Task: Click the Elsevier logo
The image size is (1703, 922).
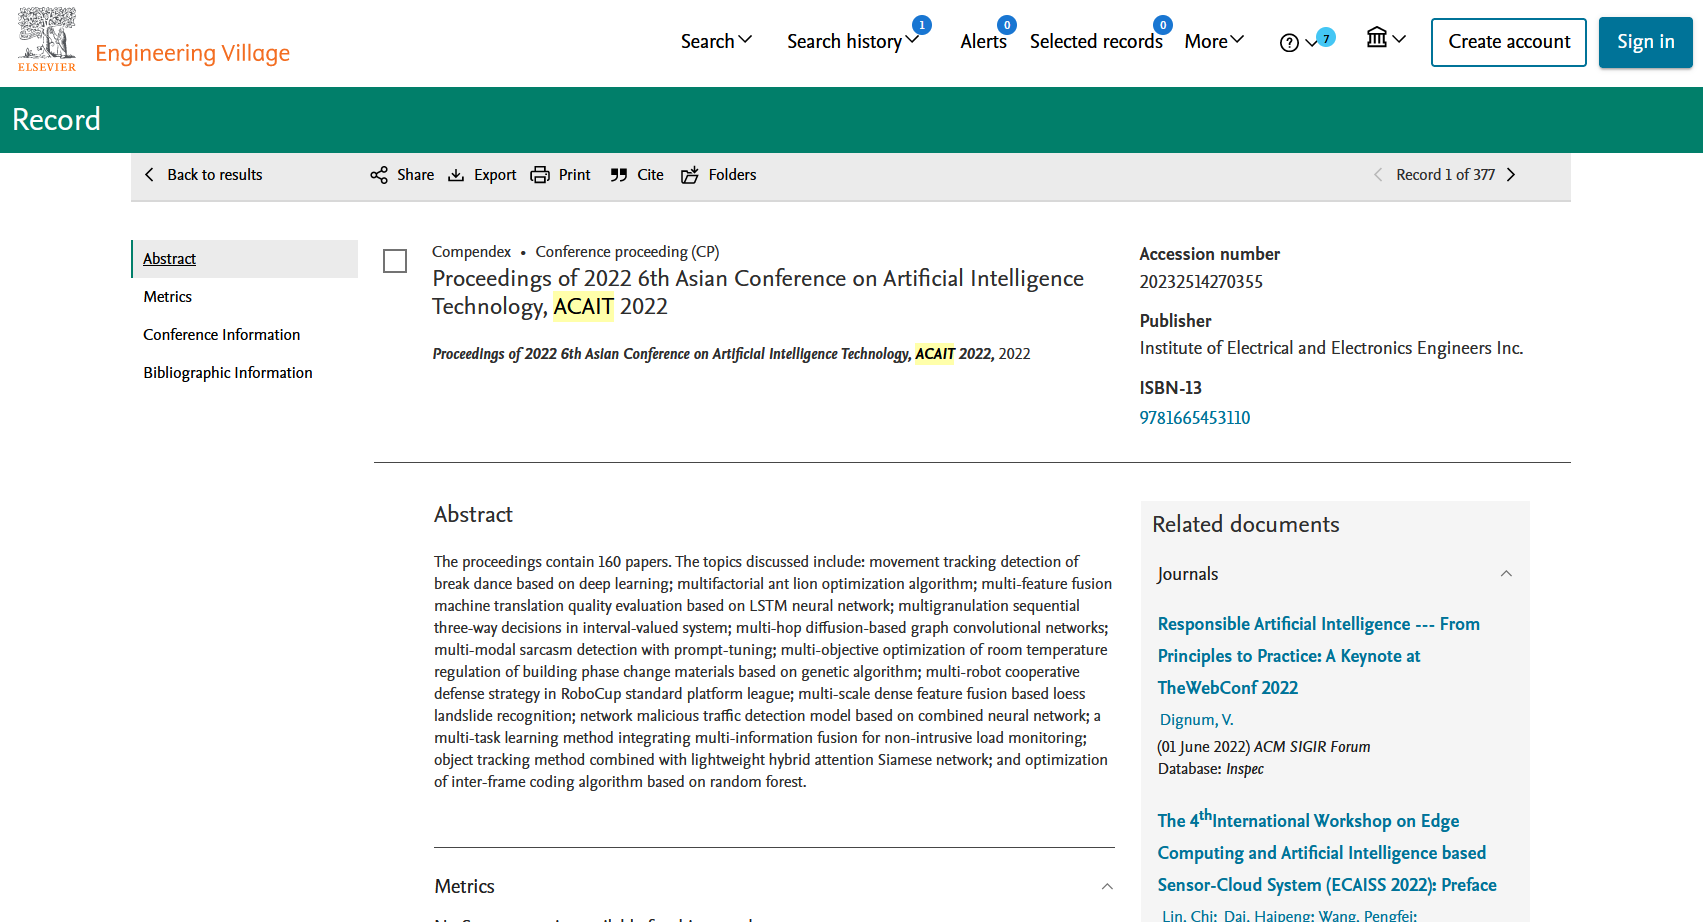Action: (47, 40)
